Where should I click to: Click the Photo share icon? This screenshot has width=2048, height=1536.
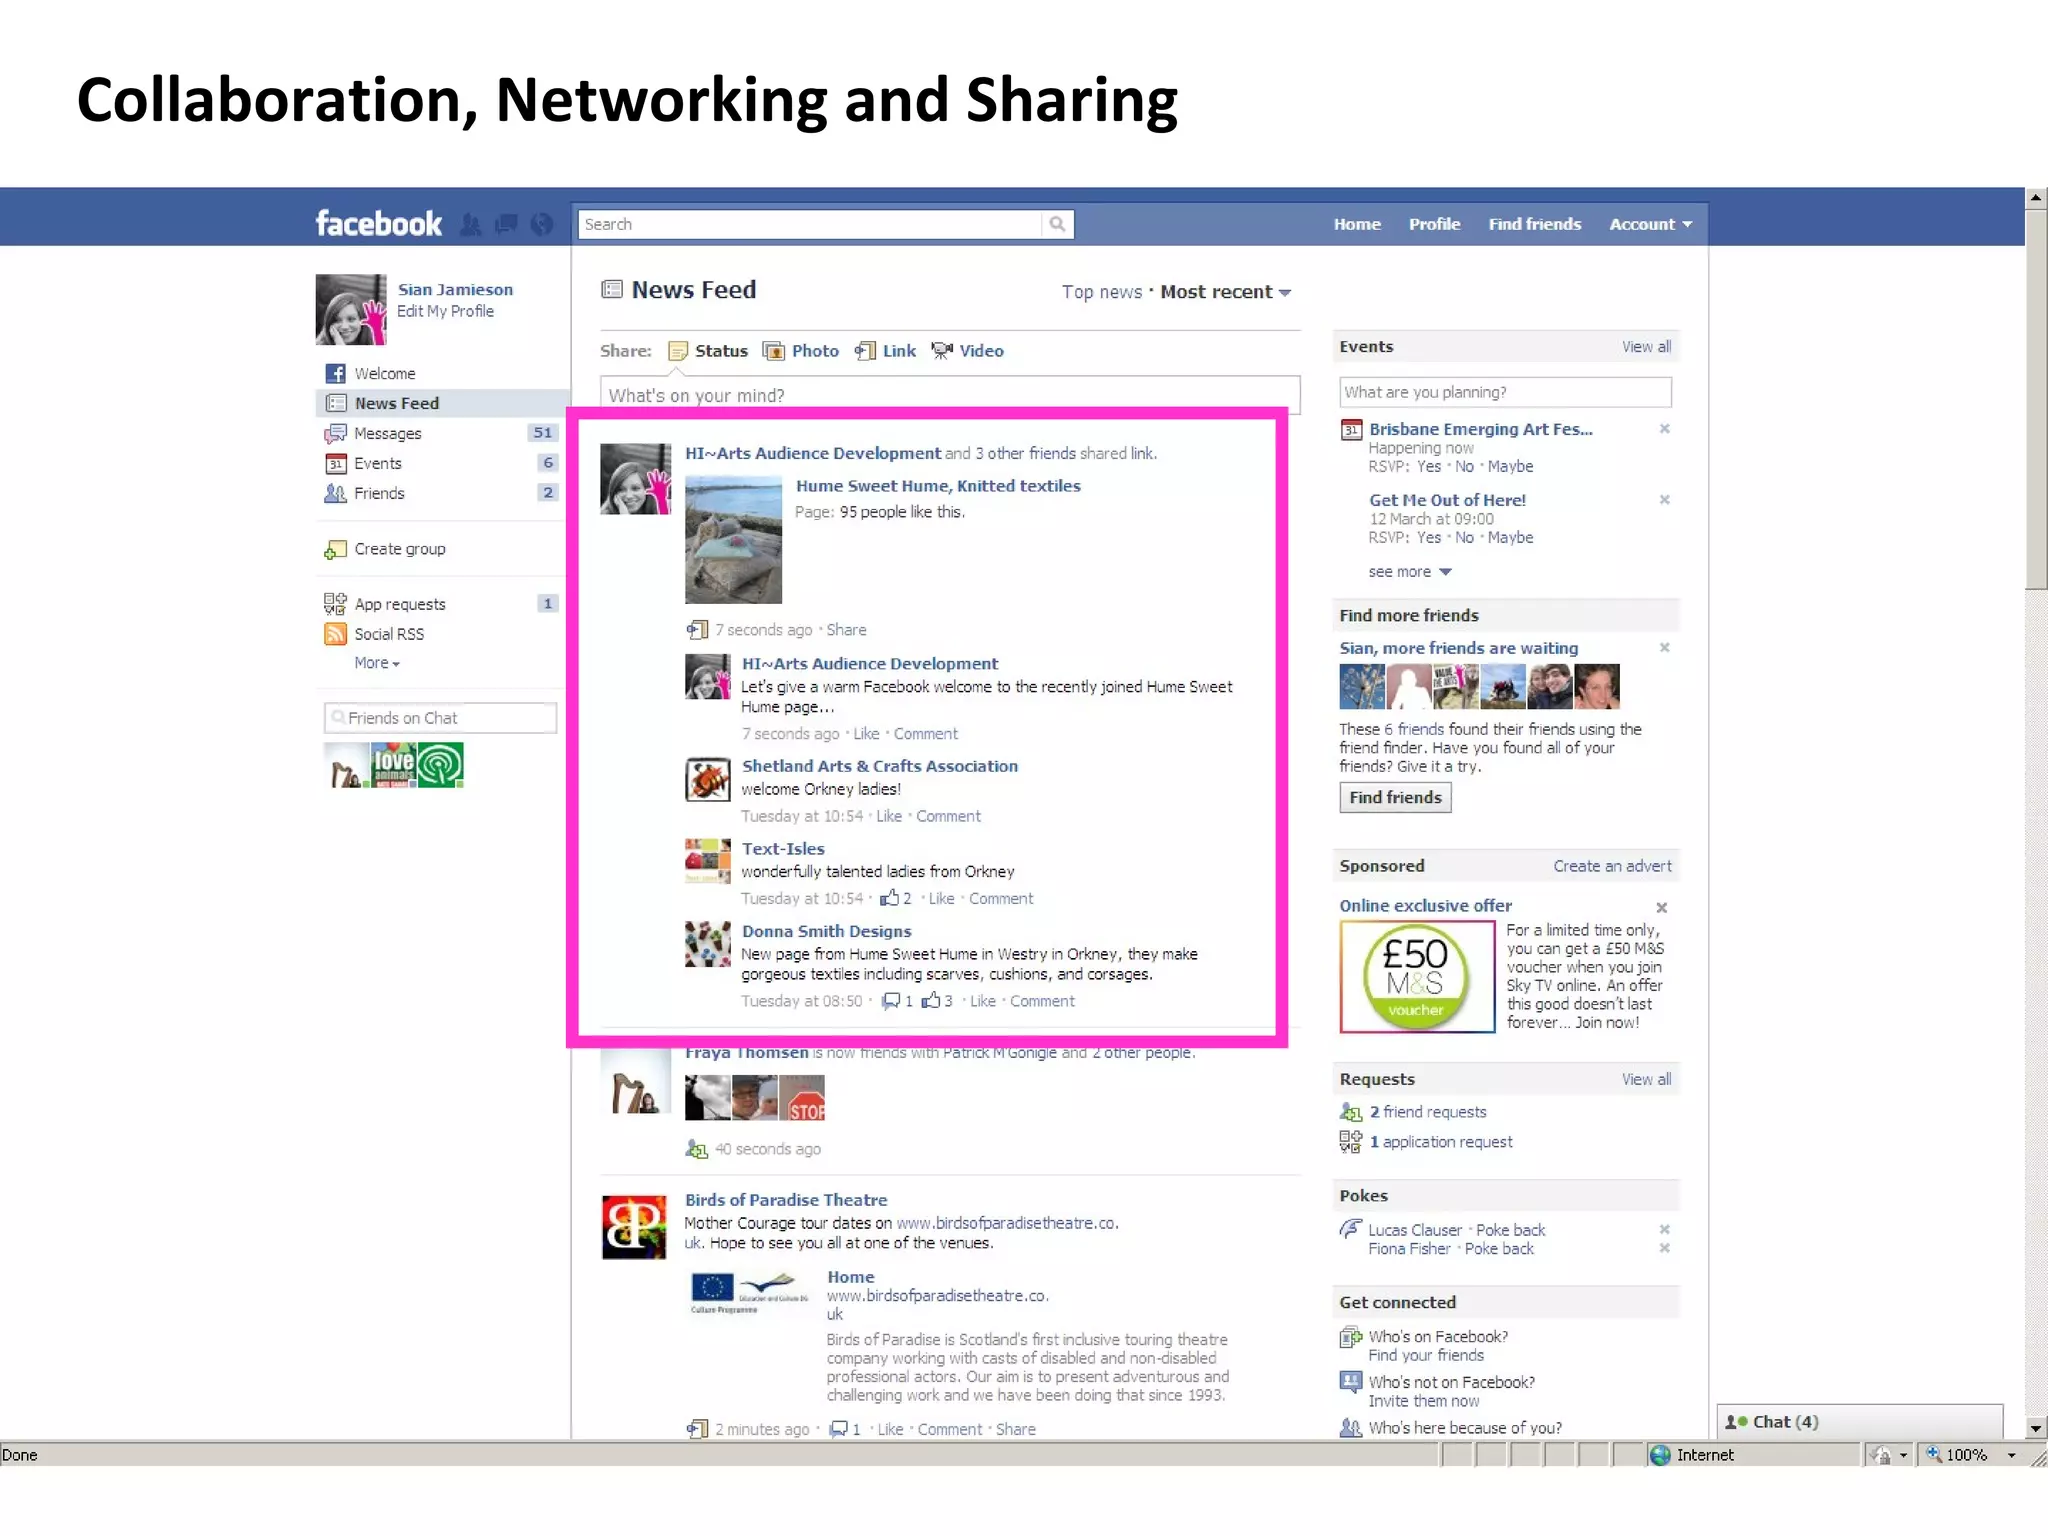(x=773, y=351)
